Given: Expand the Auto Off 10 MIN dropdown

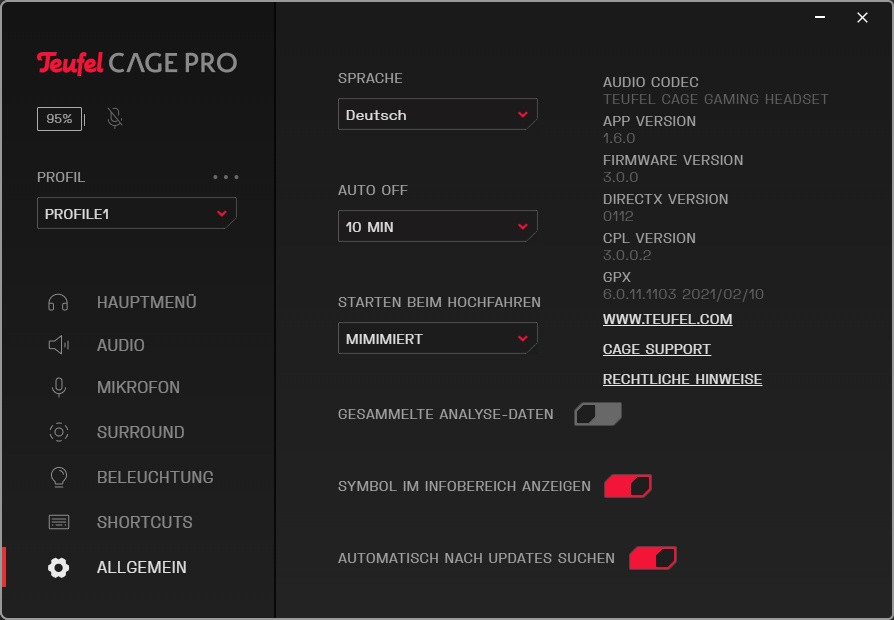Looking at the screenshot, I should 437,227.
